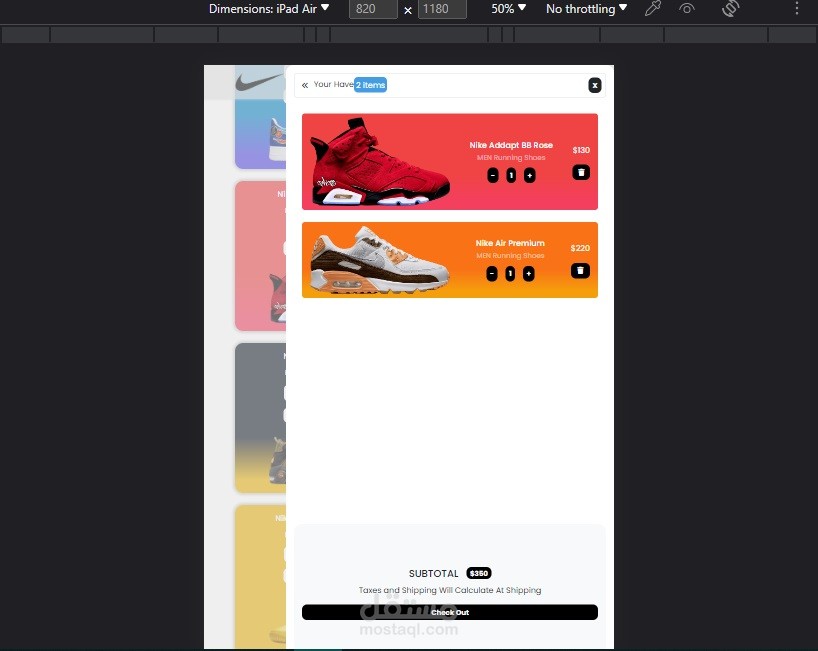Click the eyedropper color picker icon in toolbar

[x=653, y=8]
